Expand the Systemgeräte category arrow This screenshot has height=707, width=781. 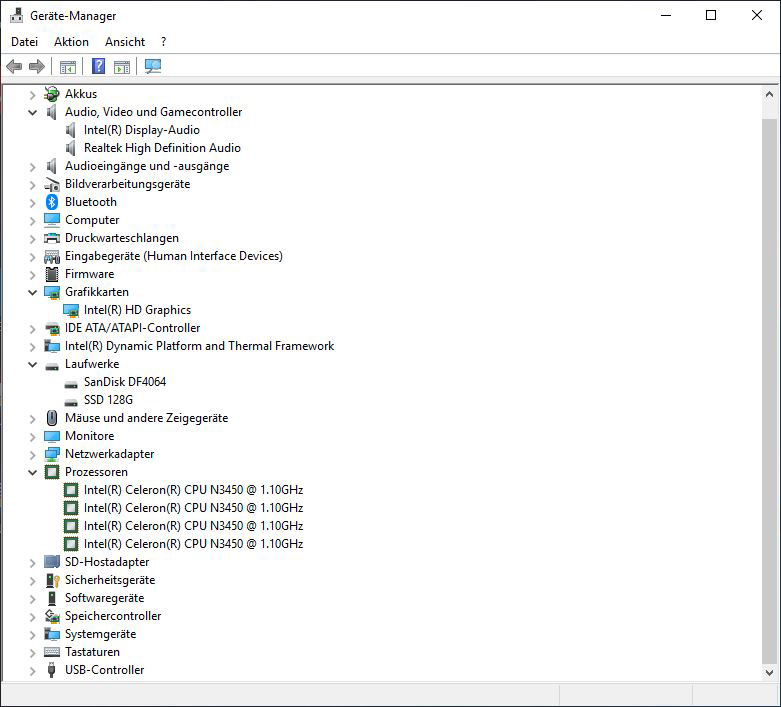(32, 635)
